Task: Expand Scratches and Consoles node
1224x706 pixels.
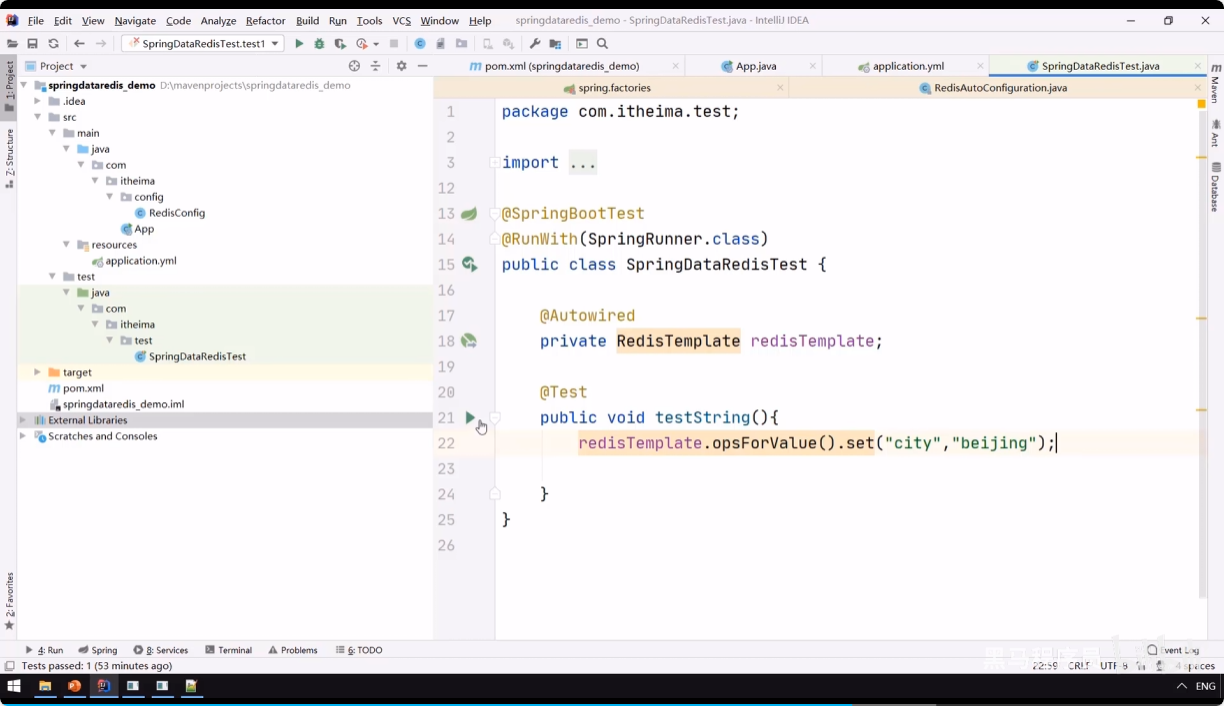Action: click(x=23, y=436)
